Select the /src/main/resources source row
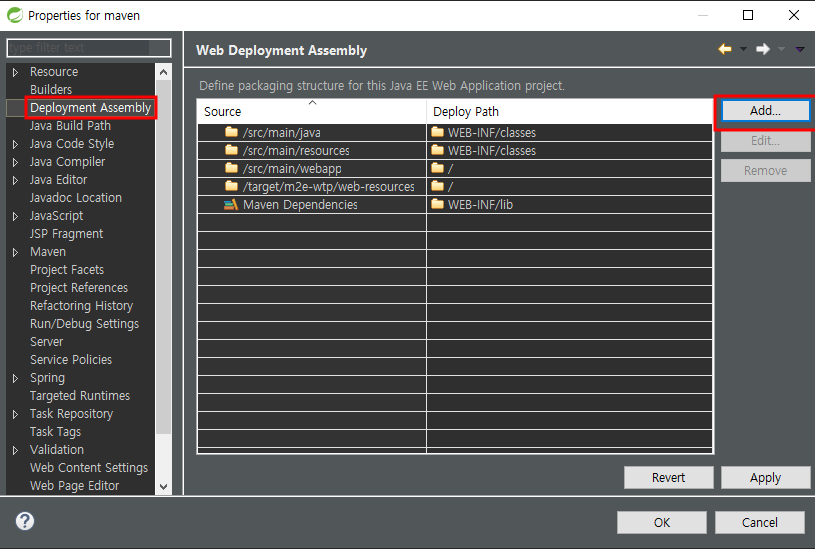 tap(312, 150)
